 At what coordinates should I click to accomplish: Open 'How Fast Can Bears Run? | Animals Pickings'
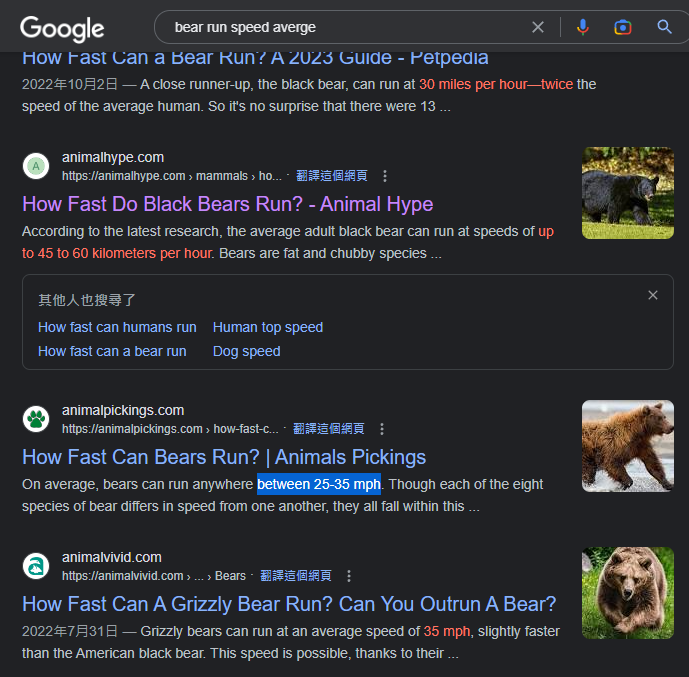click(x=224, y=457)
